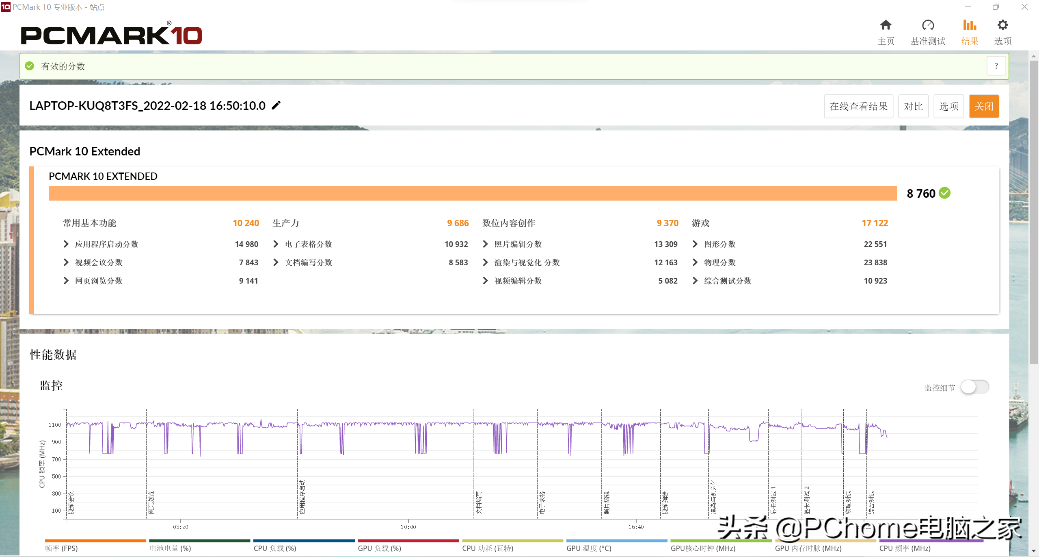Toggle the monitoring details (监控细节) switch

(973, 387)
